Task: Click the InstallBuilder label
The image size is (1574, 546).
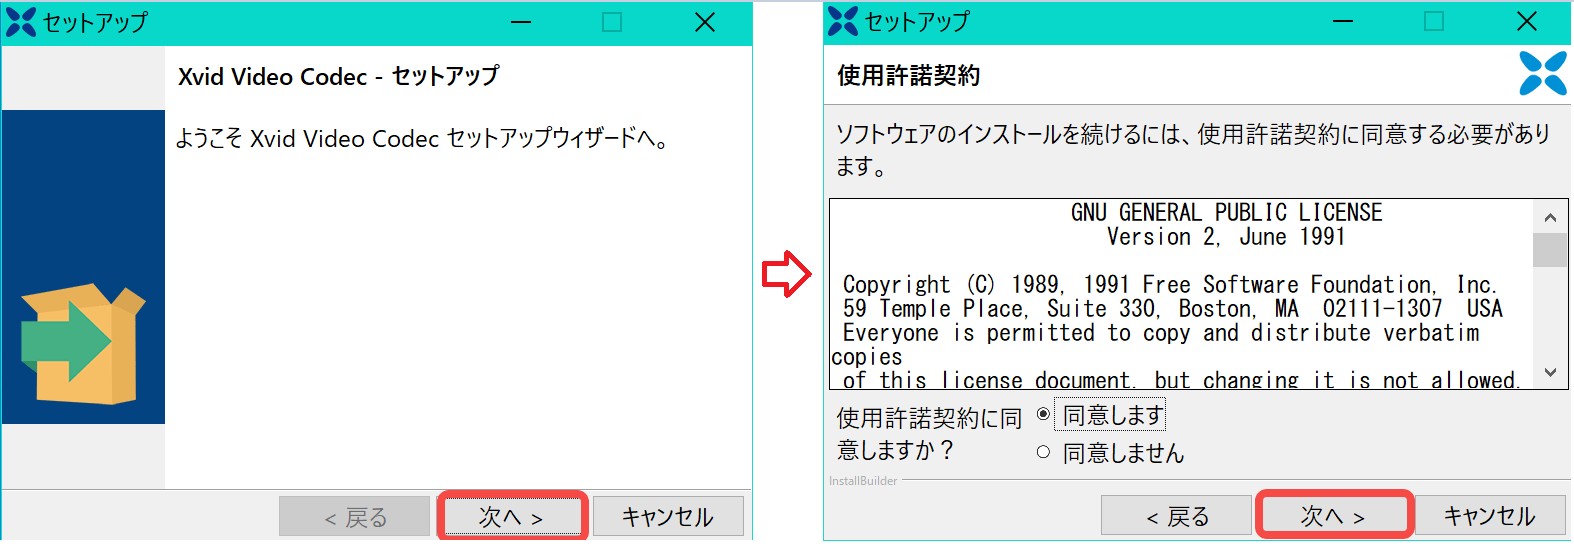Action: click(x=863, y=481)
